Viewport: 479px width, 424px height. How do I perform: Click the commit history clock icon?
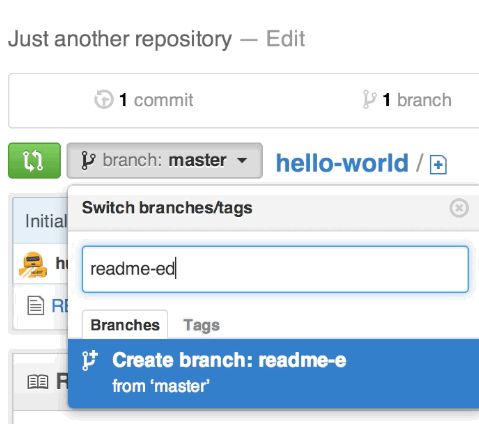104,99
